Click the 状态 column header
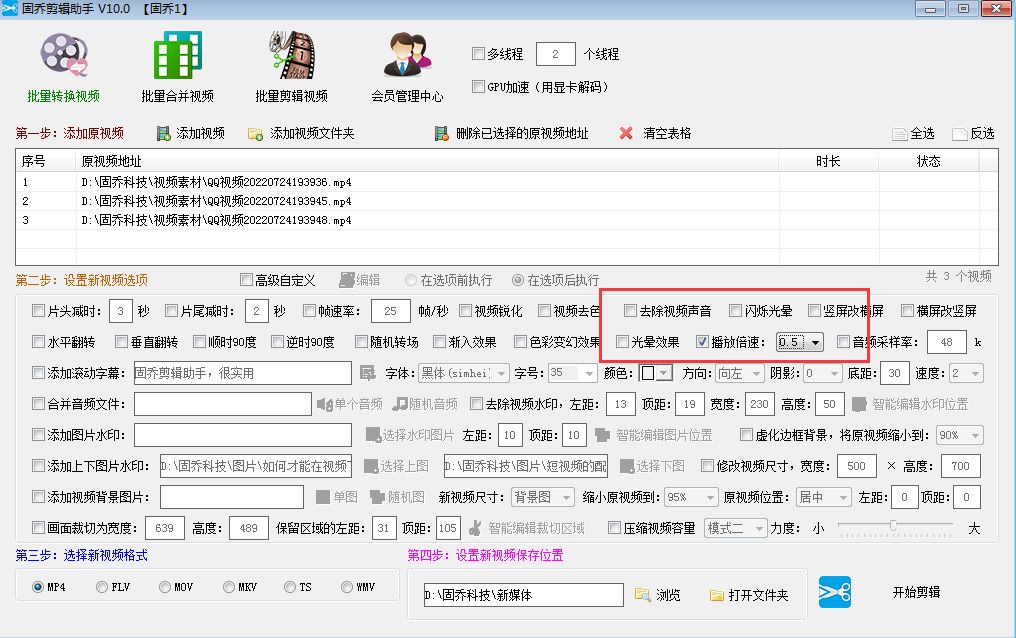This screenshot has width=1016, height=638. [929, 161]
